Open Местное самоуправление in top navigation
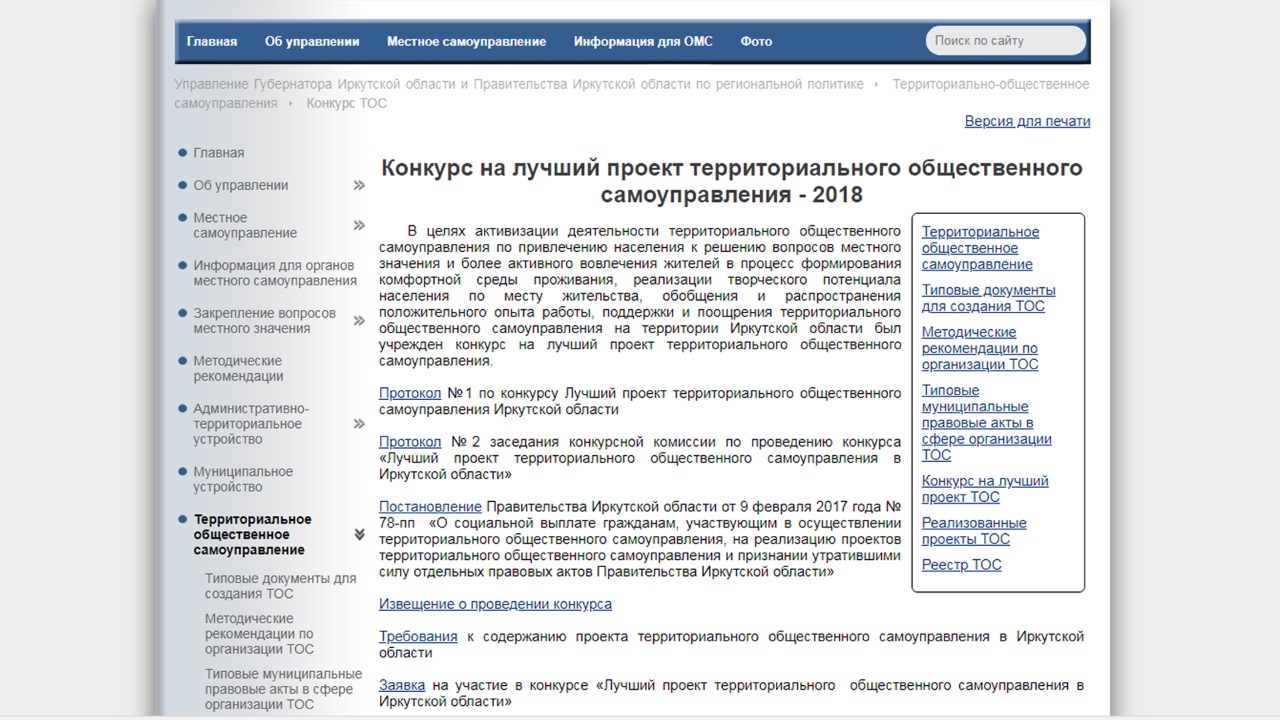1280x720 pixels. coord(466,41)
